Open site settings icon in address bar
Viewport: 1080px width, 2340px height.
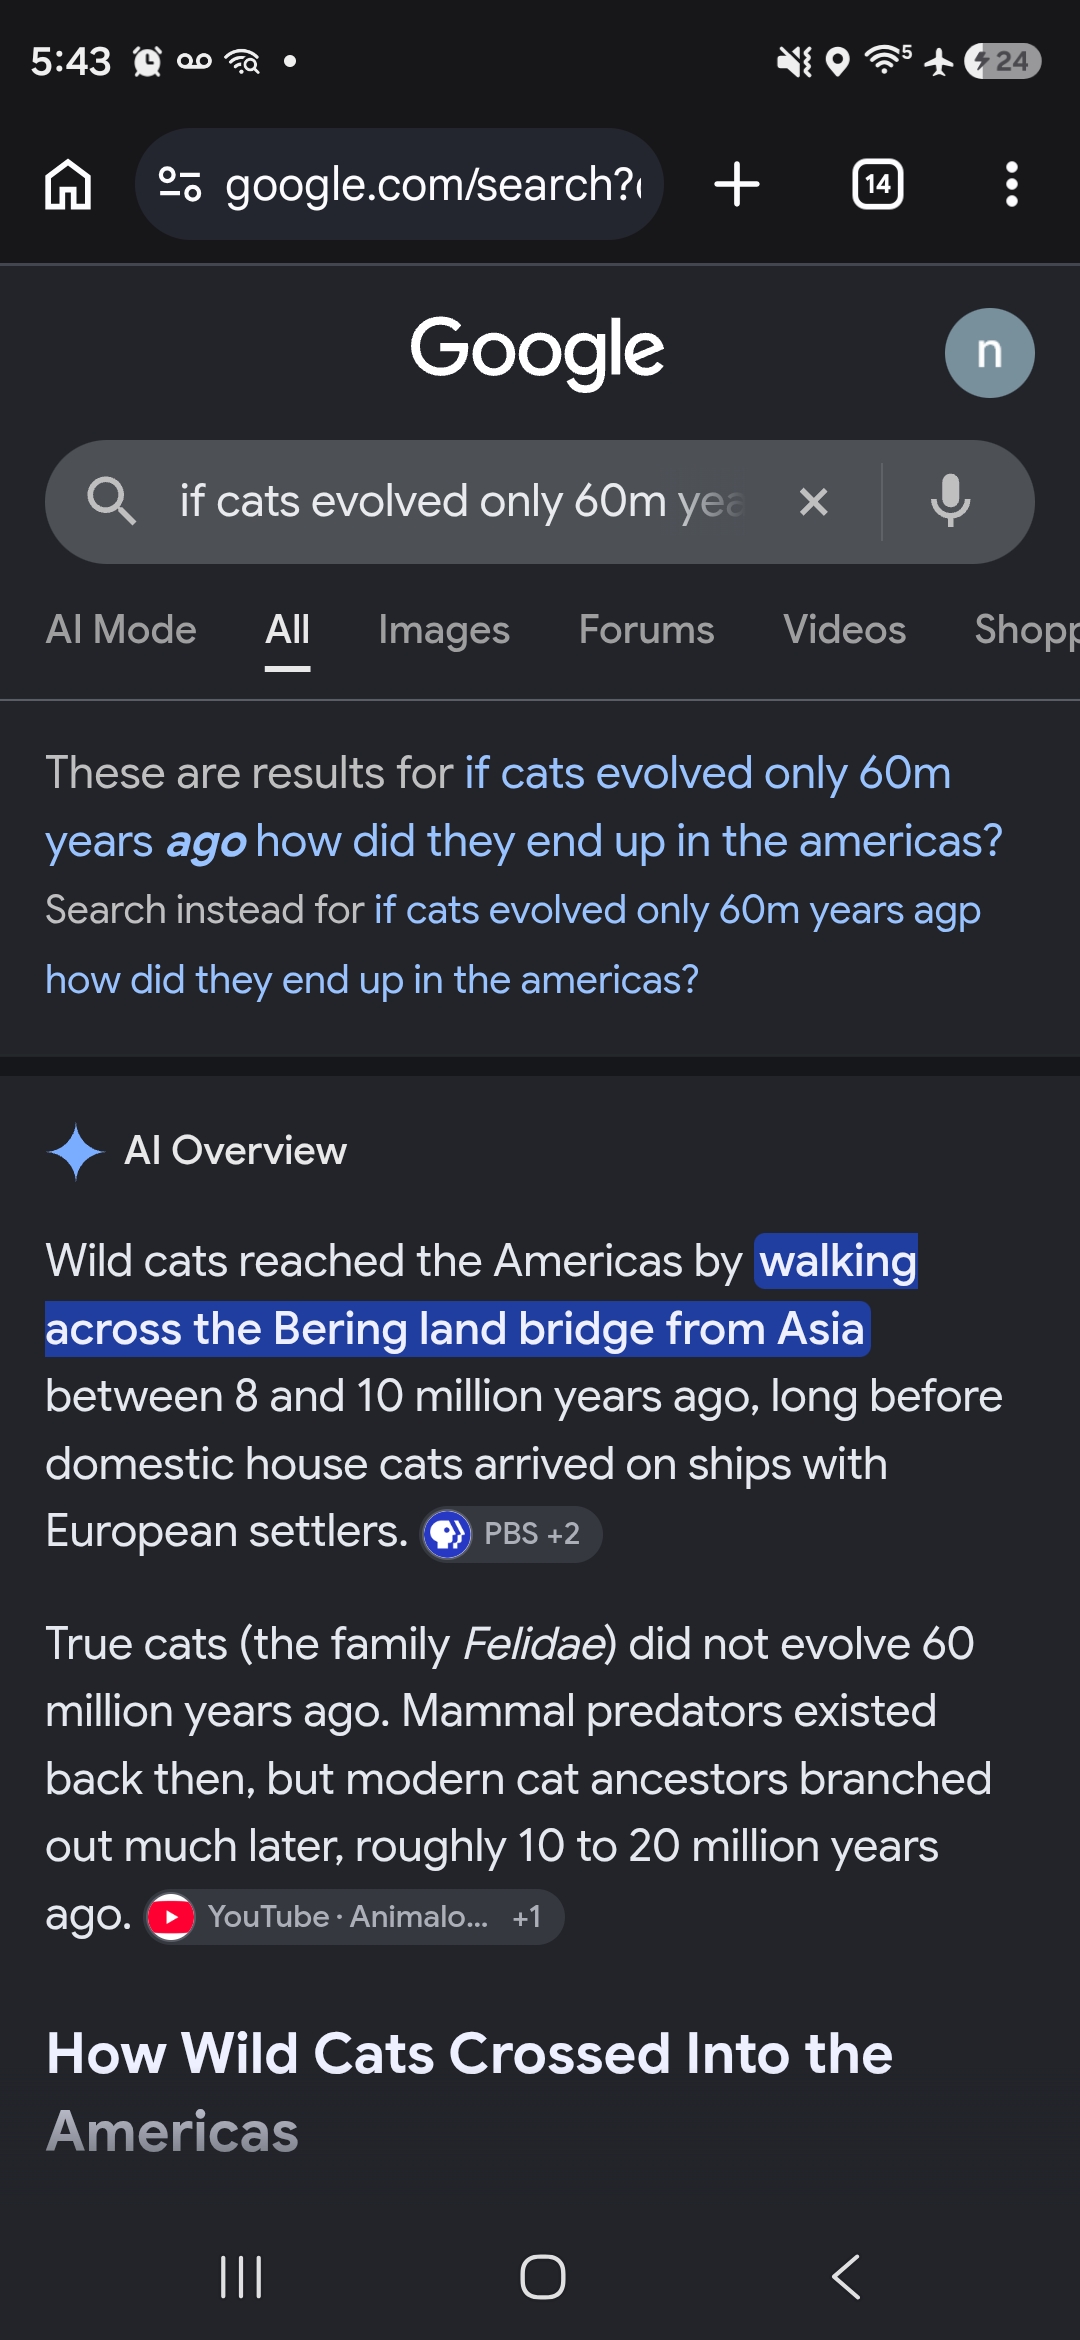pos(181,185)
